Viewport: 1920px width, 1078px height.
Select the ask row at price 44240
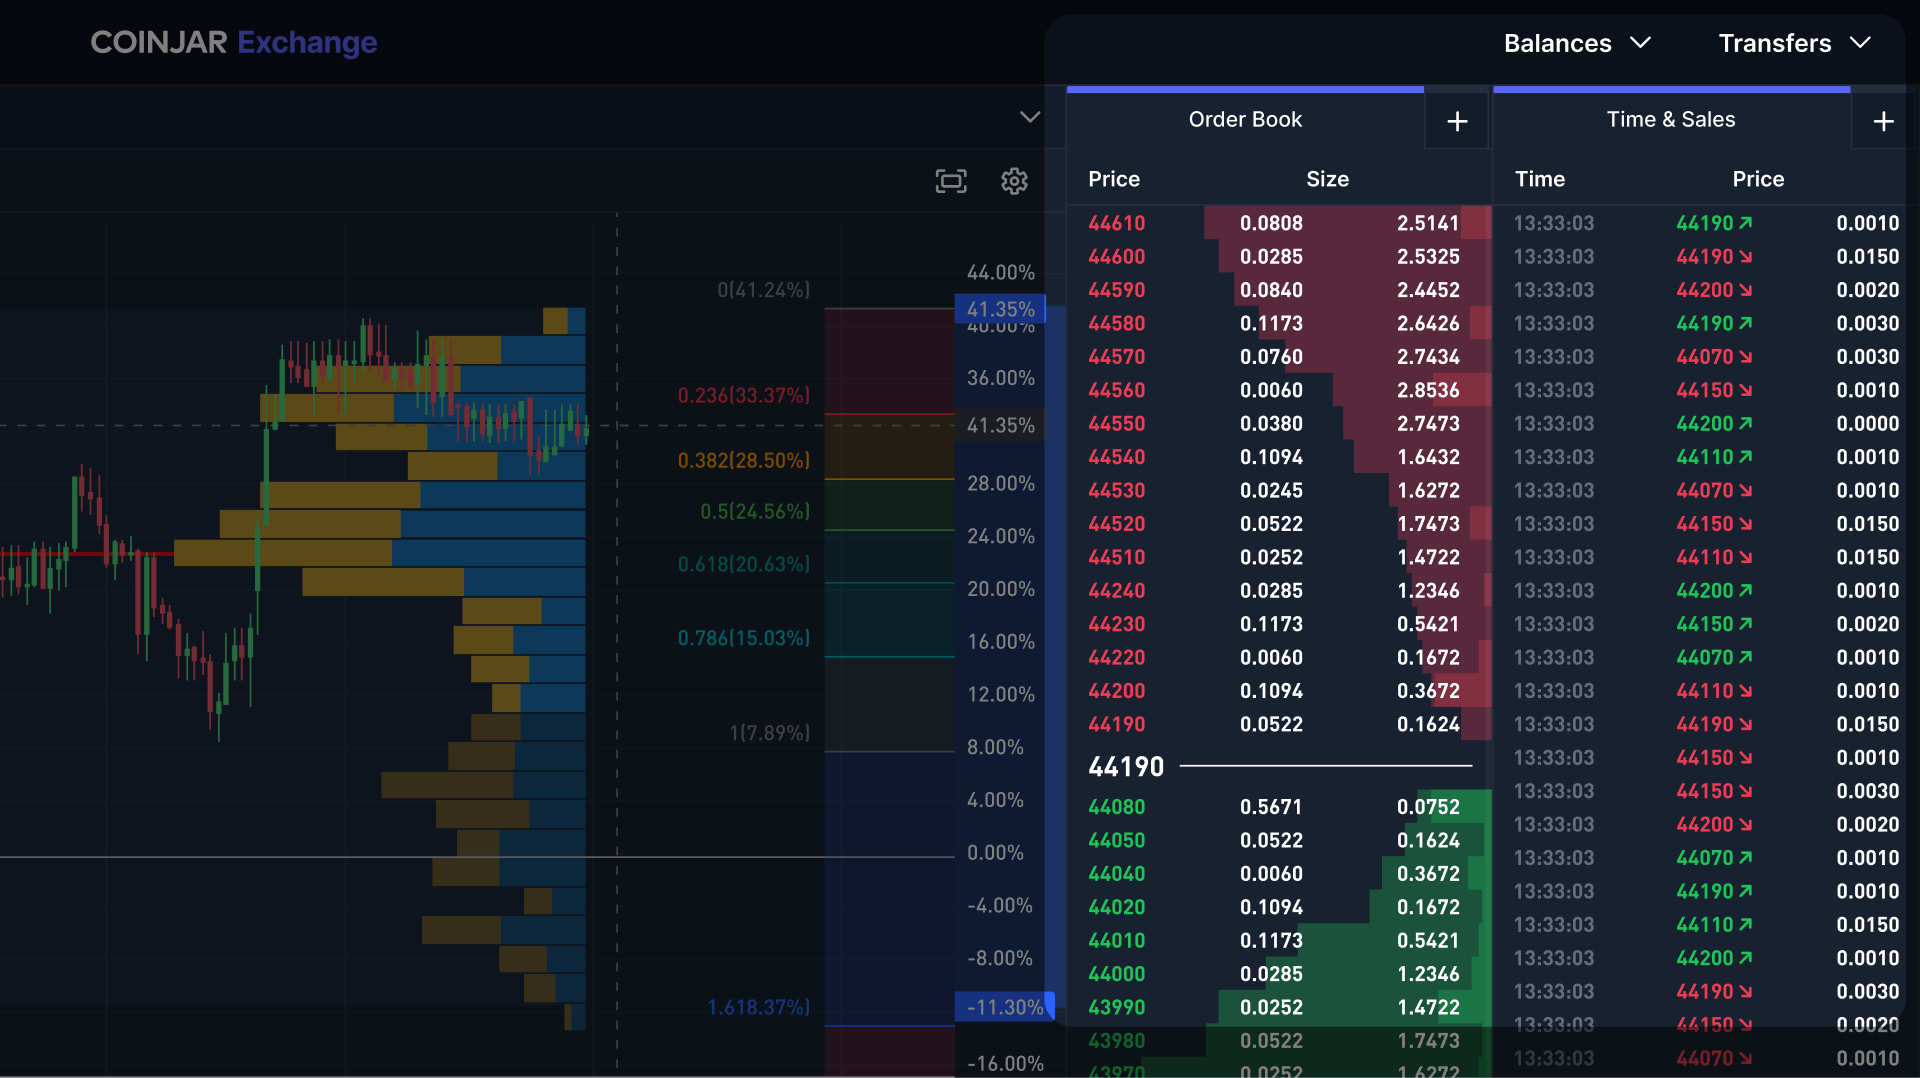(x=1116, y=591)
